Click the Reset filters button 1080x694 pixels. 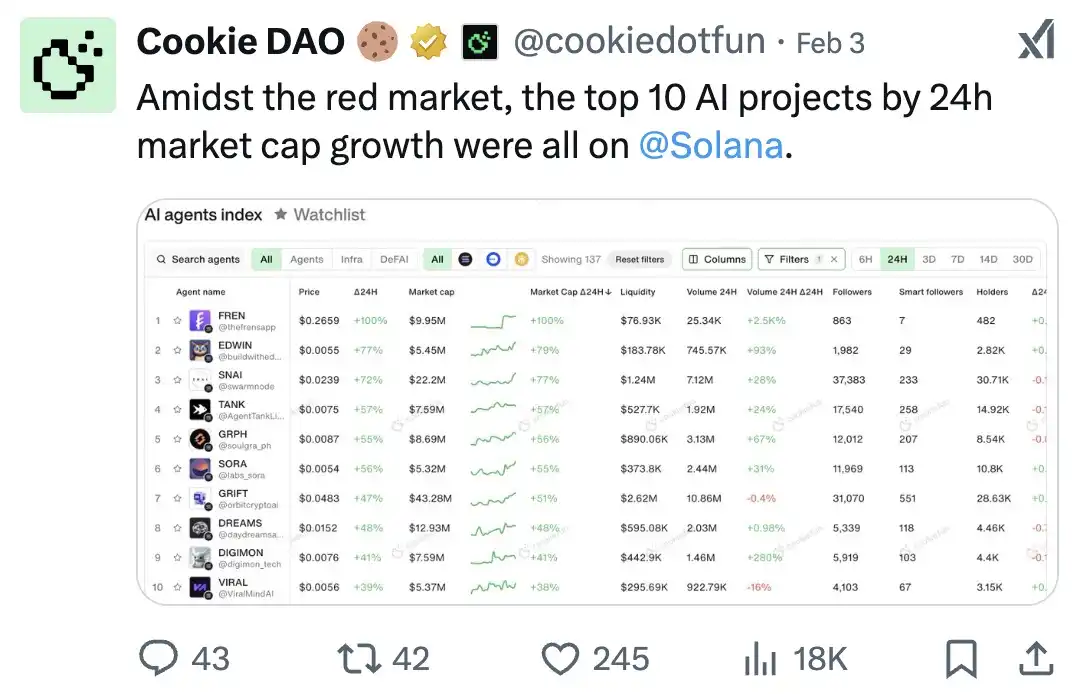tap(640, 259)
